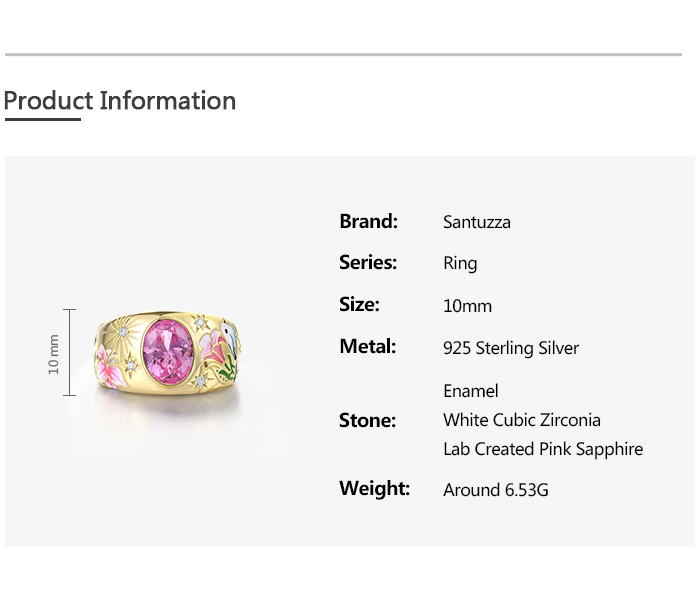Select the Metal: label

367,346
